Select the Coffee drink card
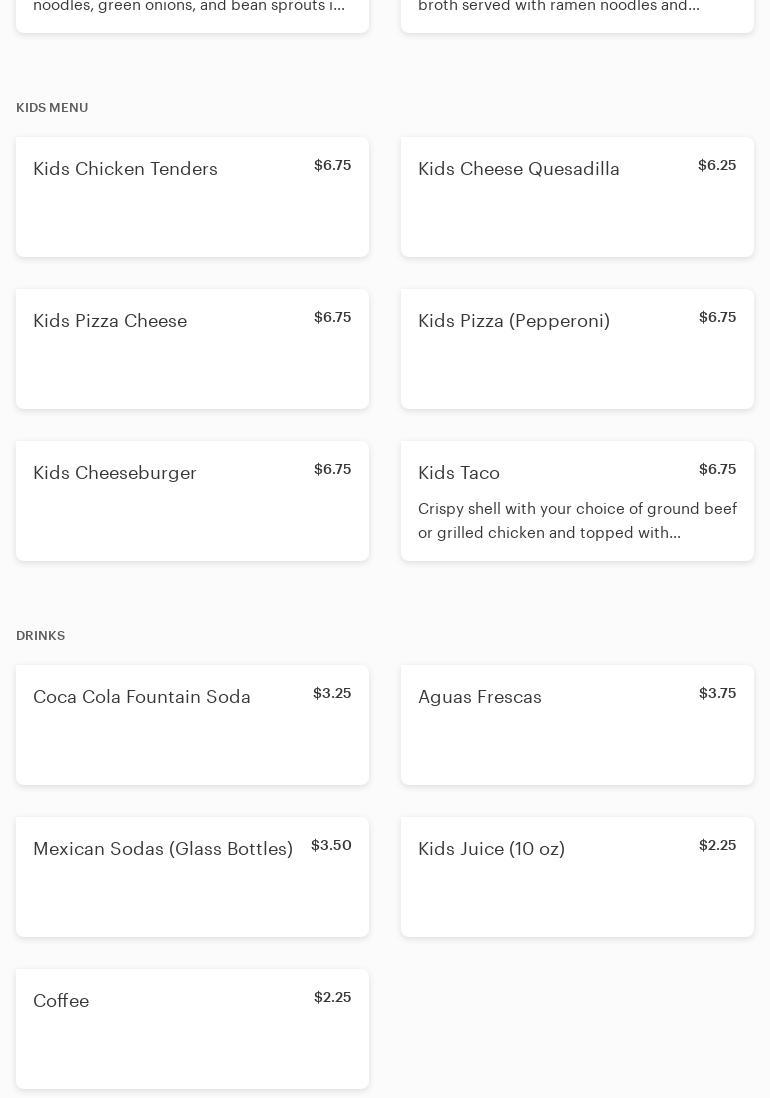 tap(192, 1029)
